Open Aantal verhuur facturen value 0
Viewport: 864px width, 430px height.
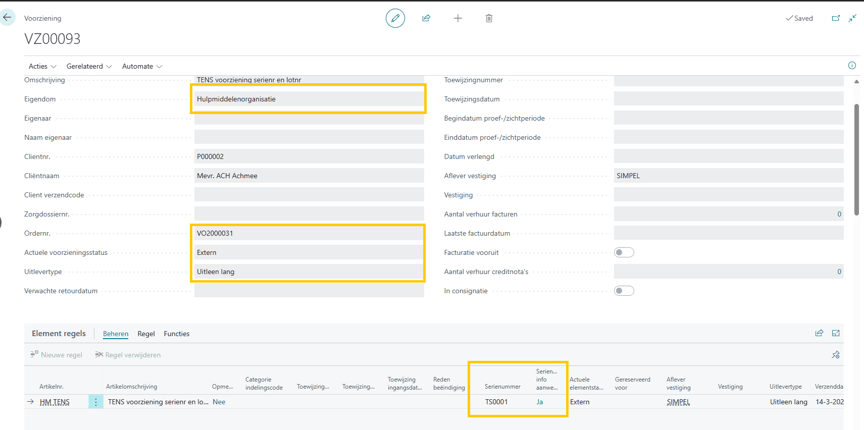click(x=839, y=214)
